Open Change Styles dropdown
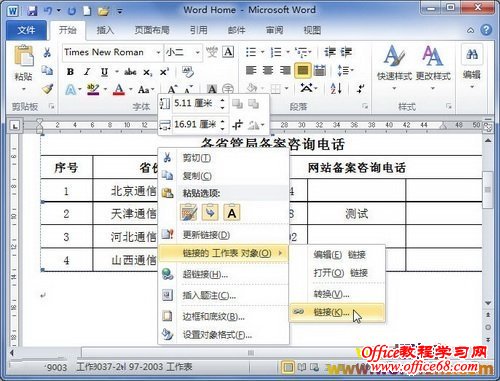Viewport: 500px width, 381px height. tap(433, 68)
